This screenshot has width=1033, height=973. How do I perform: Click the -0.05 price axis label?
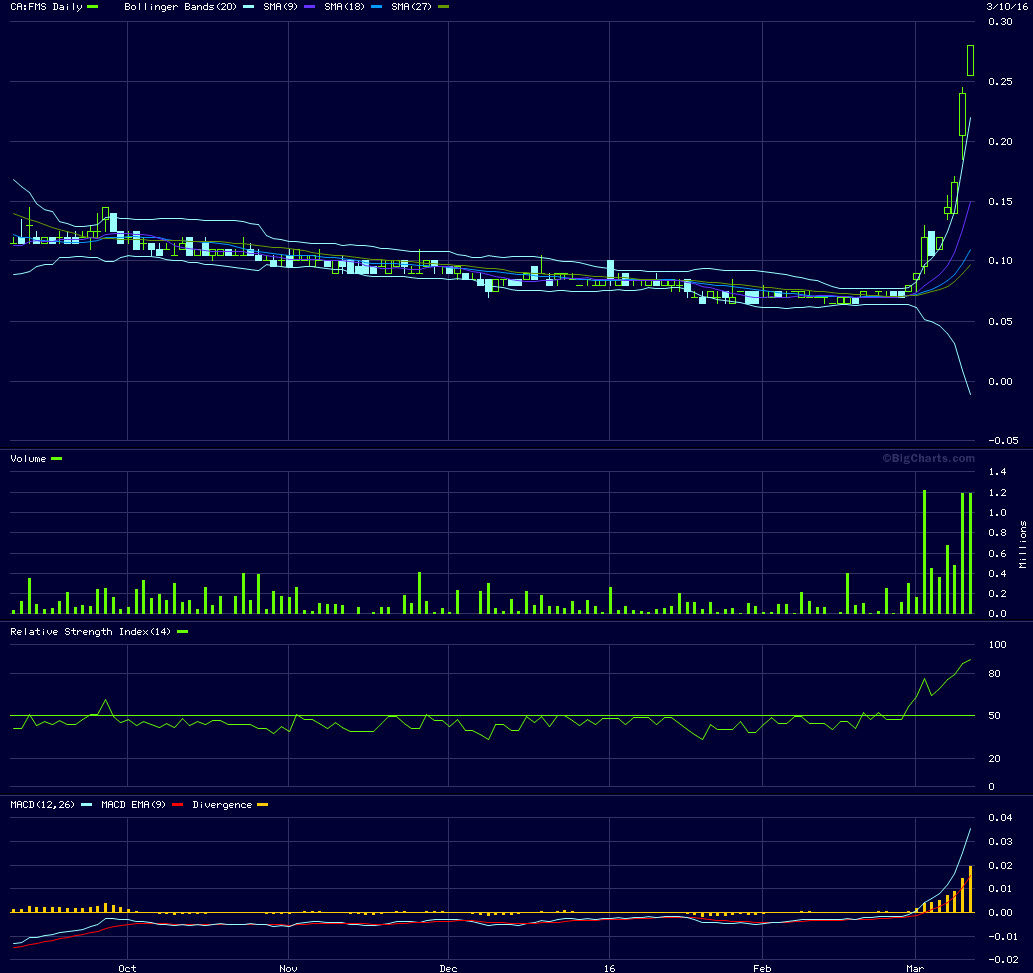tap(1003, 441)
